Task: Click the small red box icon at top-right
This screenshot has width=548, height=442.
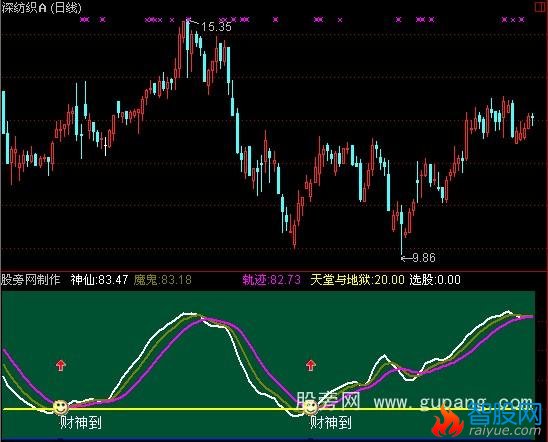Action: [540, 7]
